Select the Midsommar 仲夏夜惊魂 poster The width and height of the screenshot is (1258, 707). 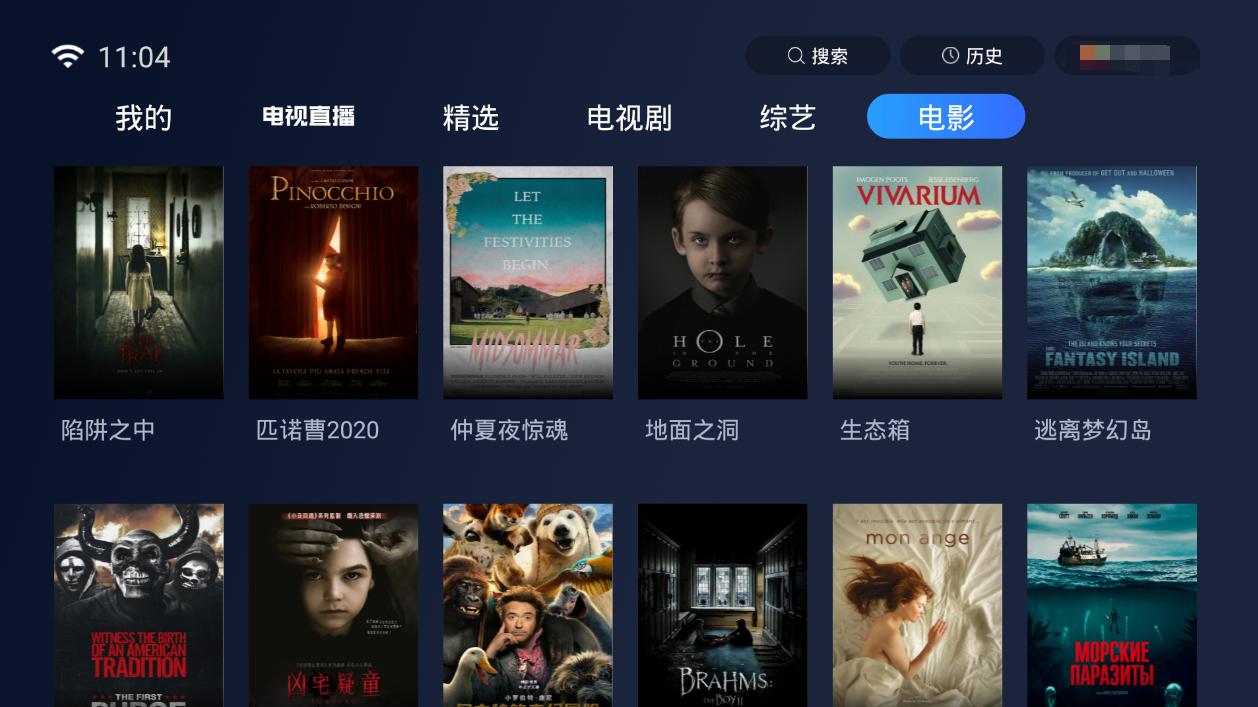[528, 282]
